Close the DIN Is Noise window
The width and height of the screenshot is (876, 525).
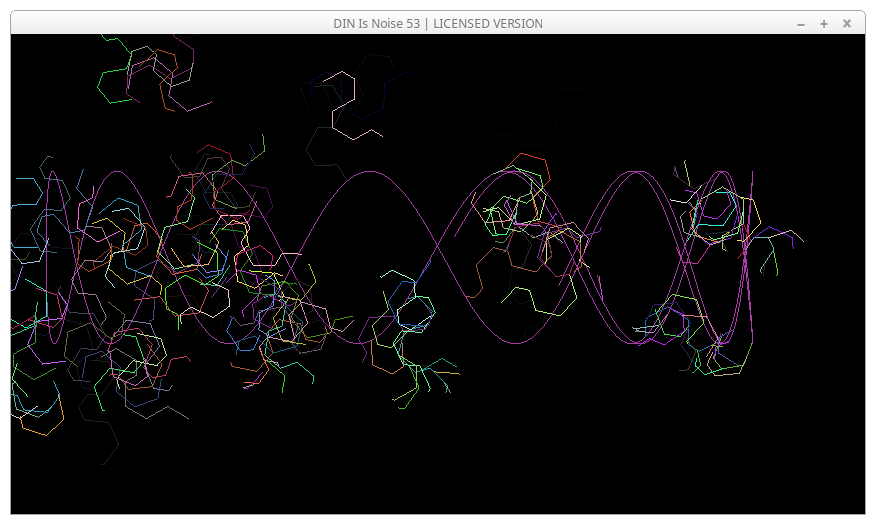point(847,23)
